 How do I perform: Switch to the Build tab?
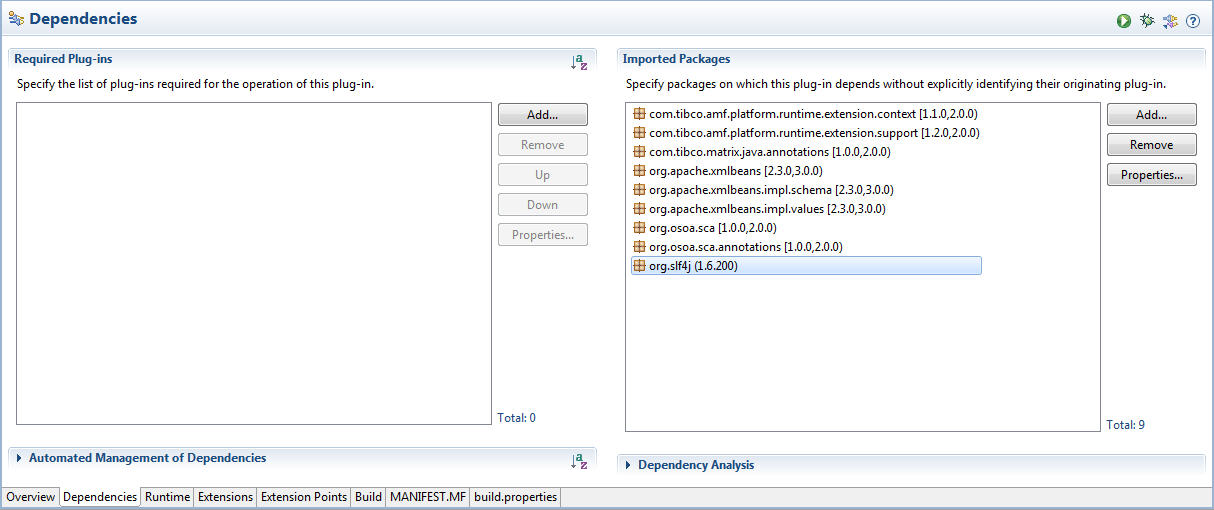point(368,497)
